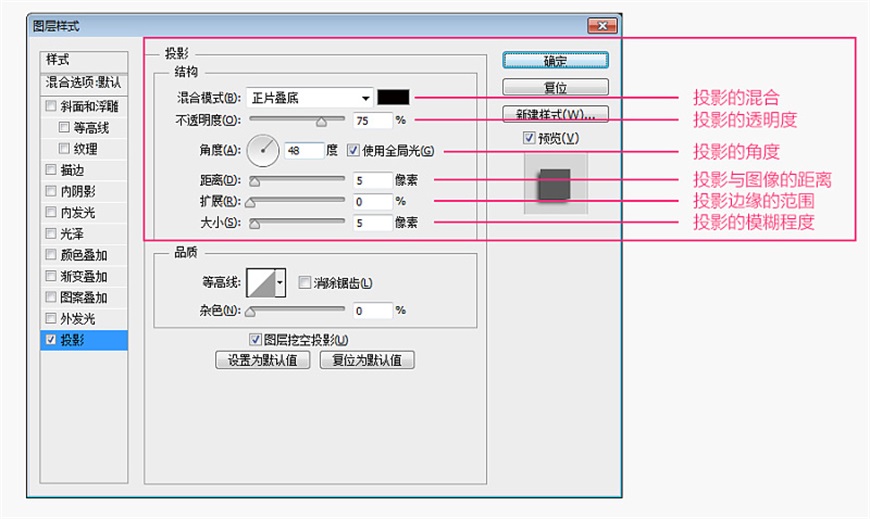This screenshot has width=870, height=519.
Task: Enable the 渐变叠加 checkbox
Action: point(51,276)
